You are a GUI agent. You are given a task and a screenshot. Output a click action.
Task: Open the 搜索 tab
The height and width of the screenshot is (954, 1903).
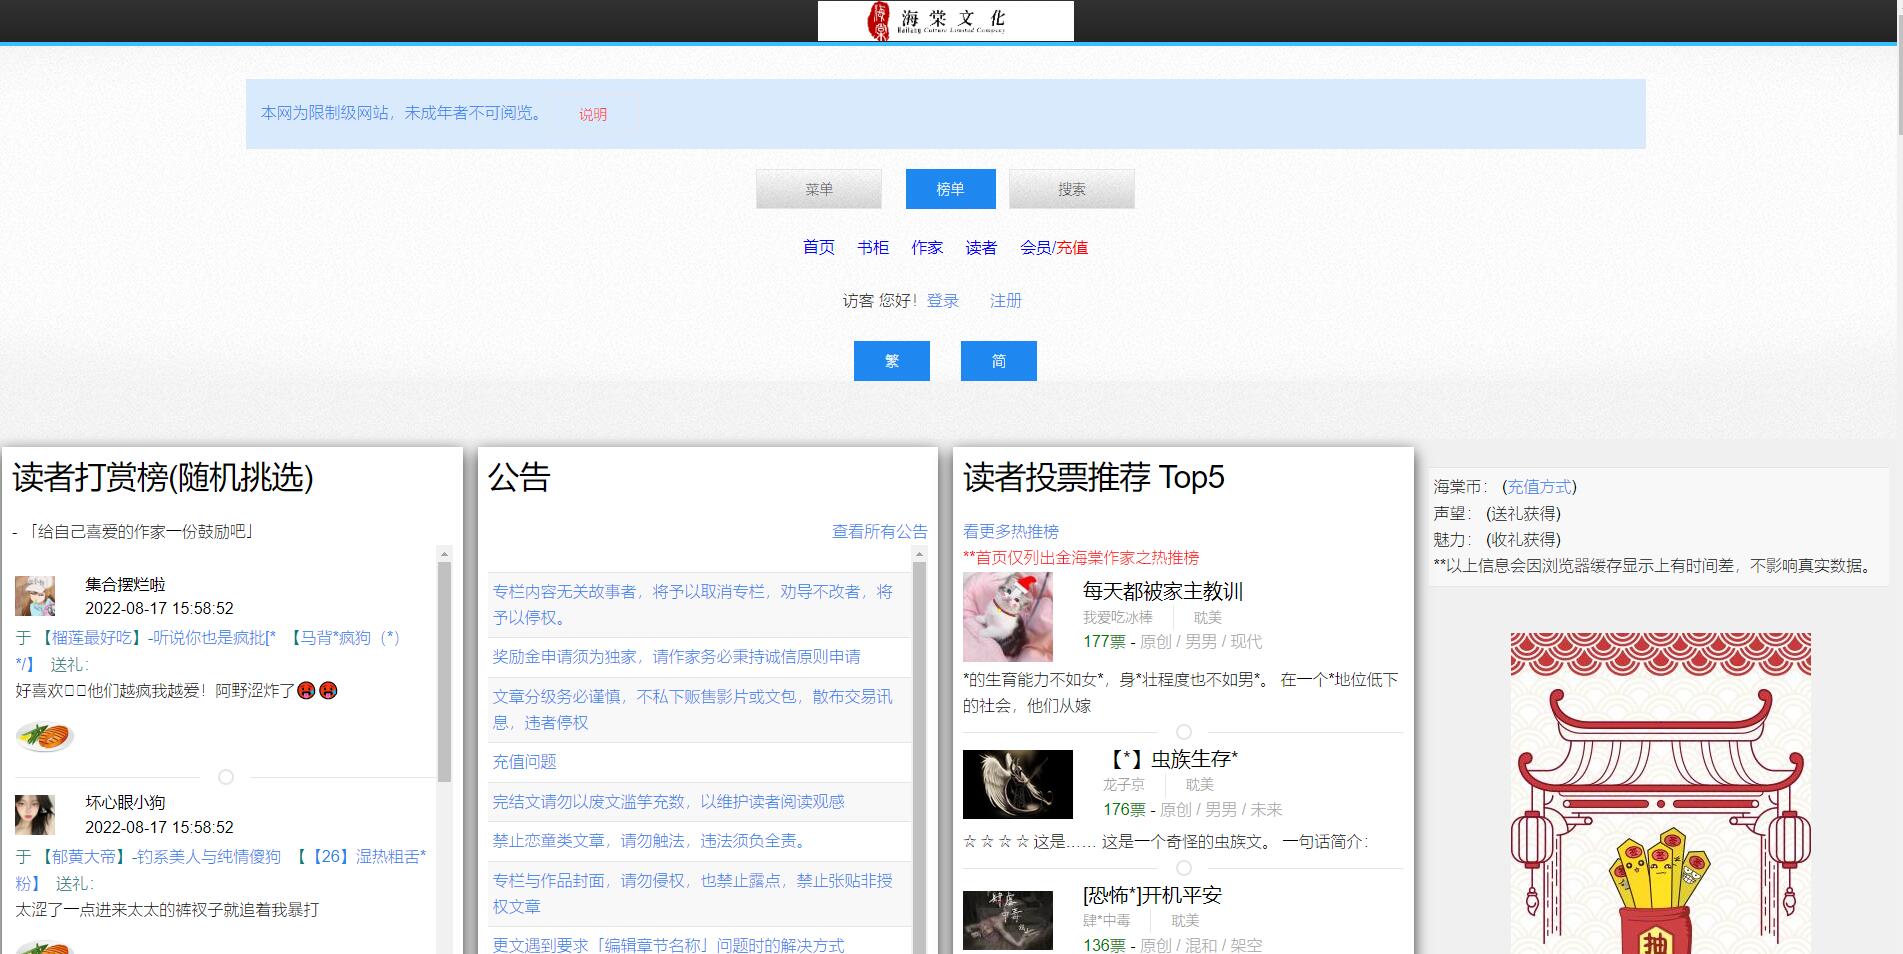tap(1071, 189)
